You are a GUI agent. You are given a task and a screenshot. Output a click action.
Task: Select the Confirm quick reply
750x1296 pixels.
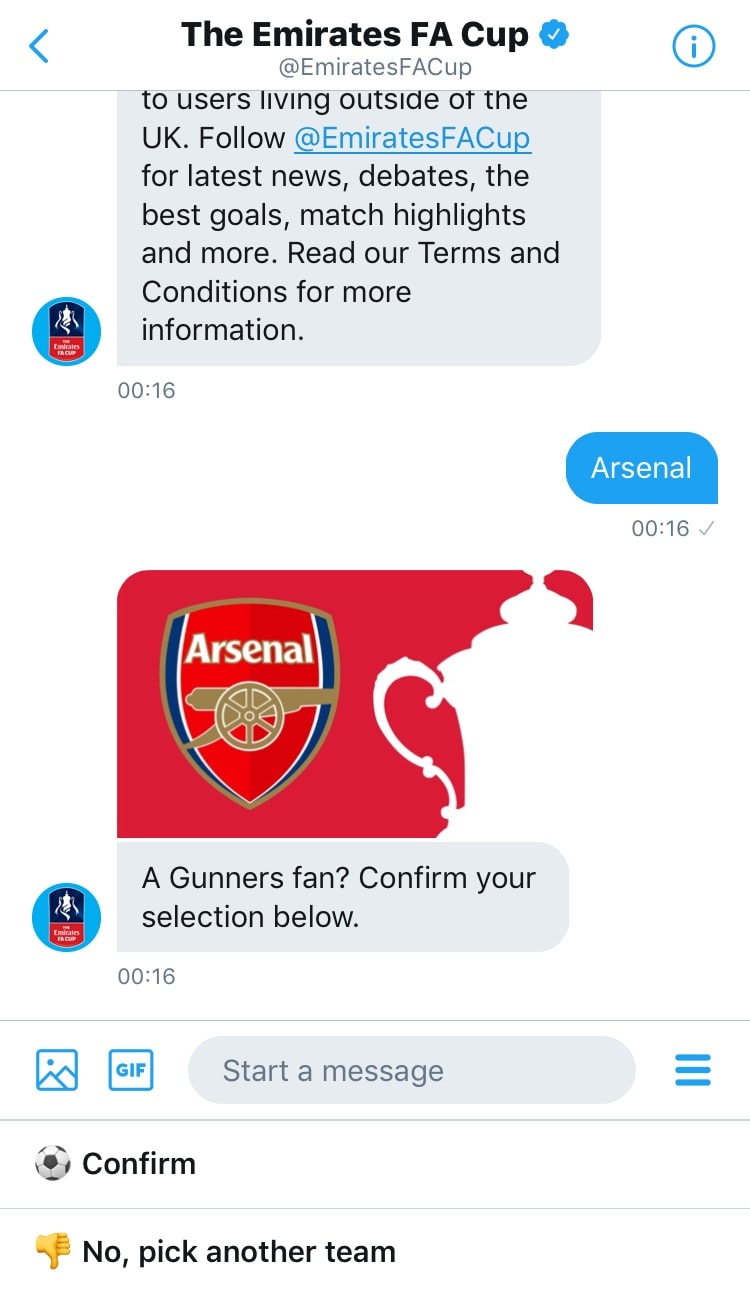[x=140, y=1163]
